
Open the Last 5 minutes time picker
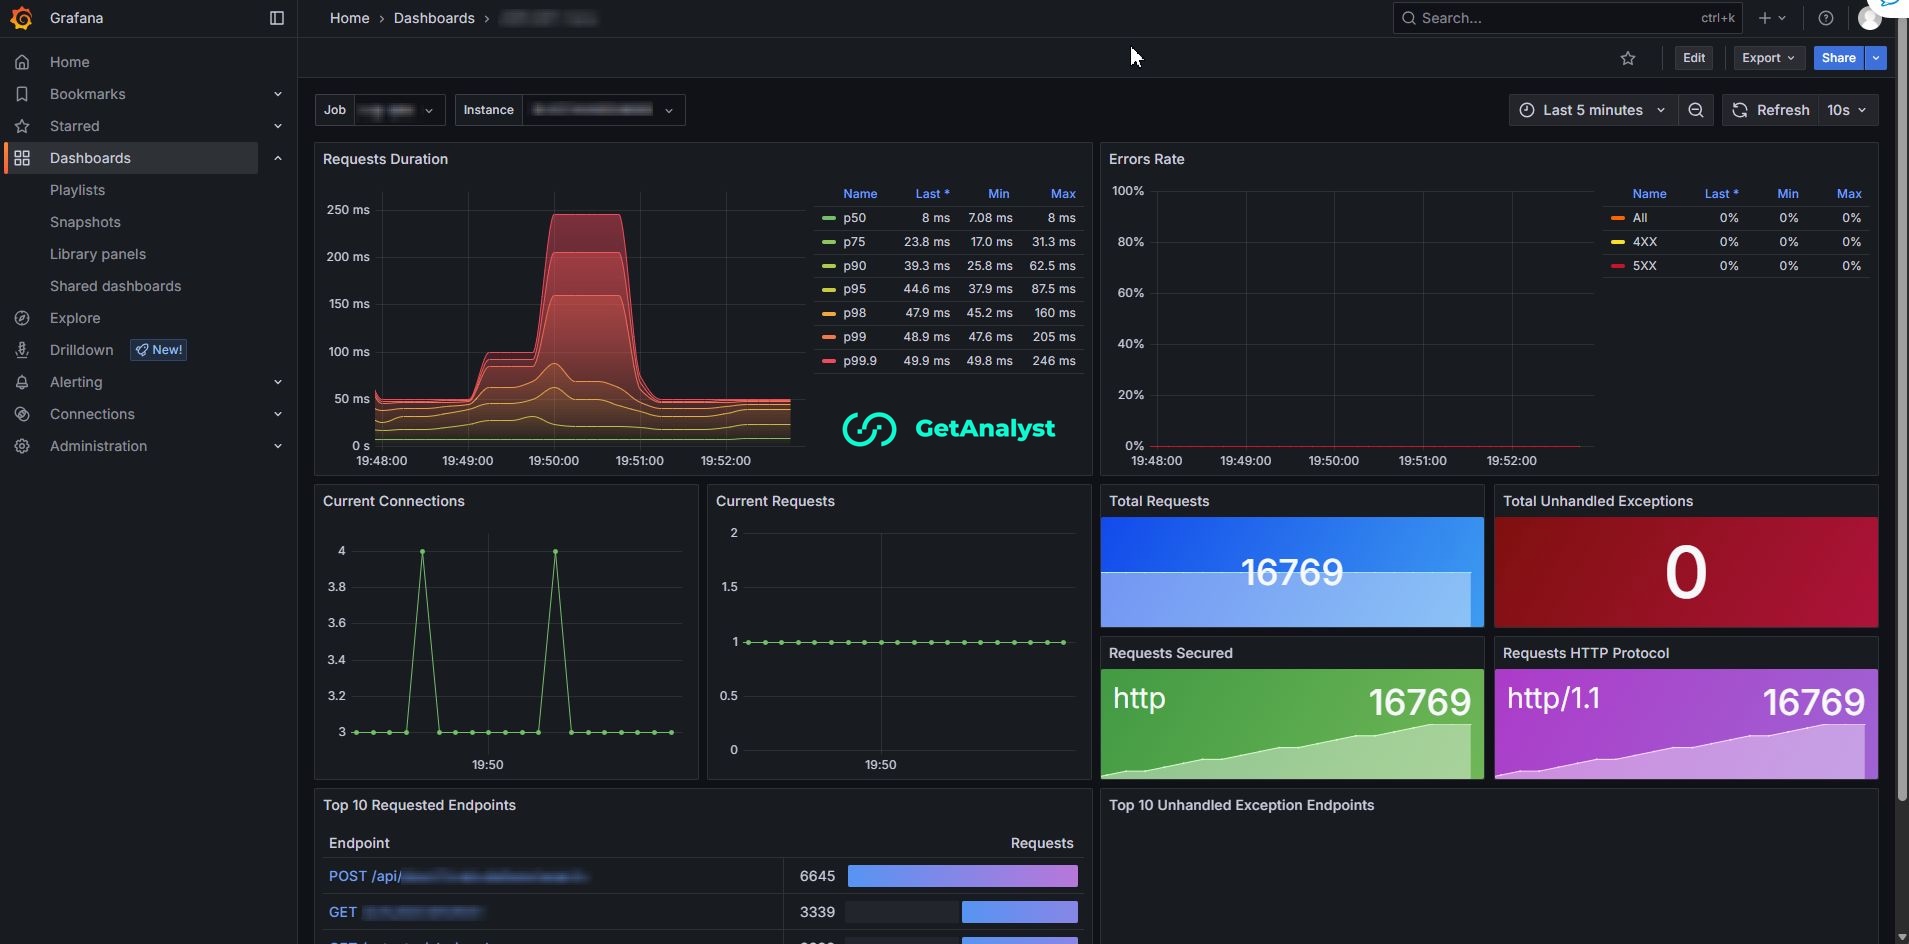(1592, 110)
